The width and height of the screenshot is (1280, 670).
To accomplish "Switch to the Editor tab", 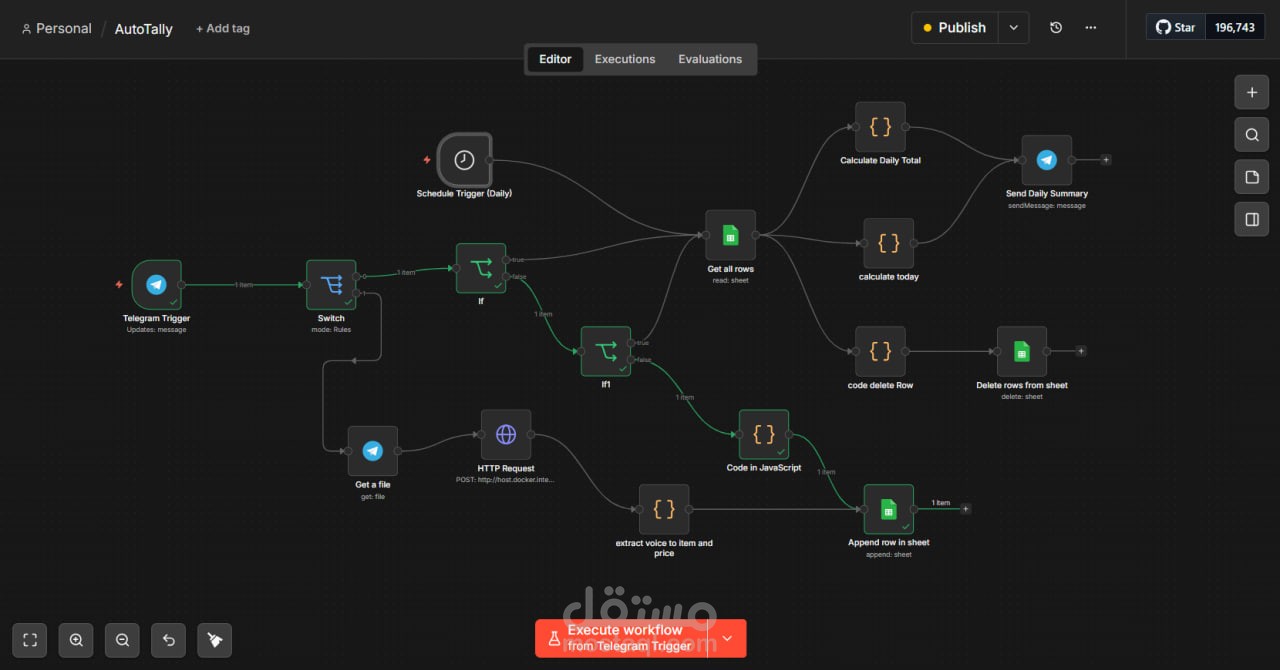I will click(555, 59).
